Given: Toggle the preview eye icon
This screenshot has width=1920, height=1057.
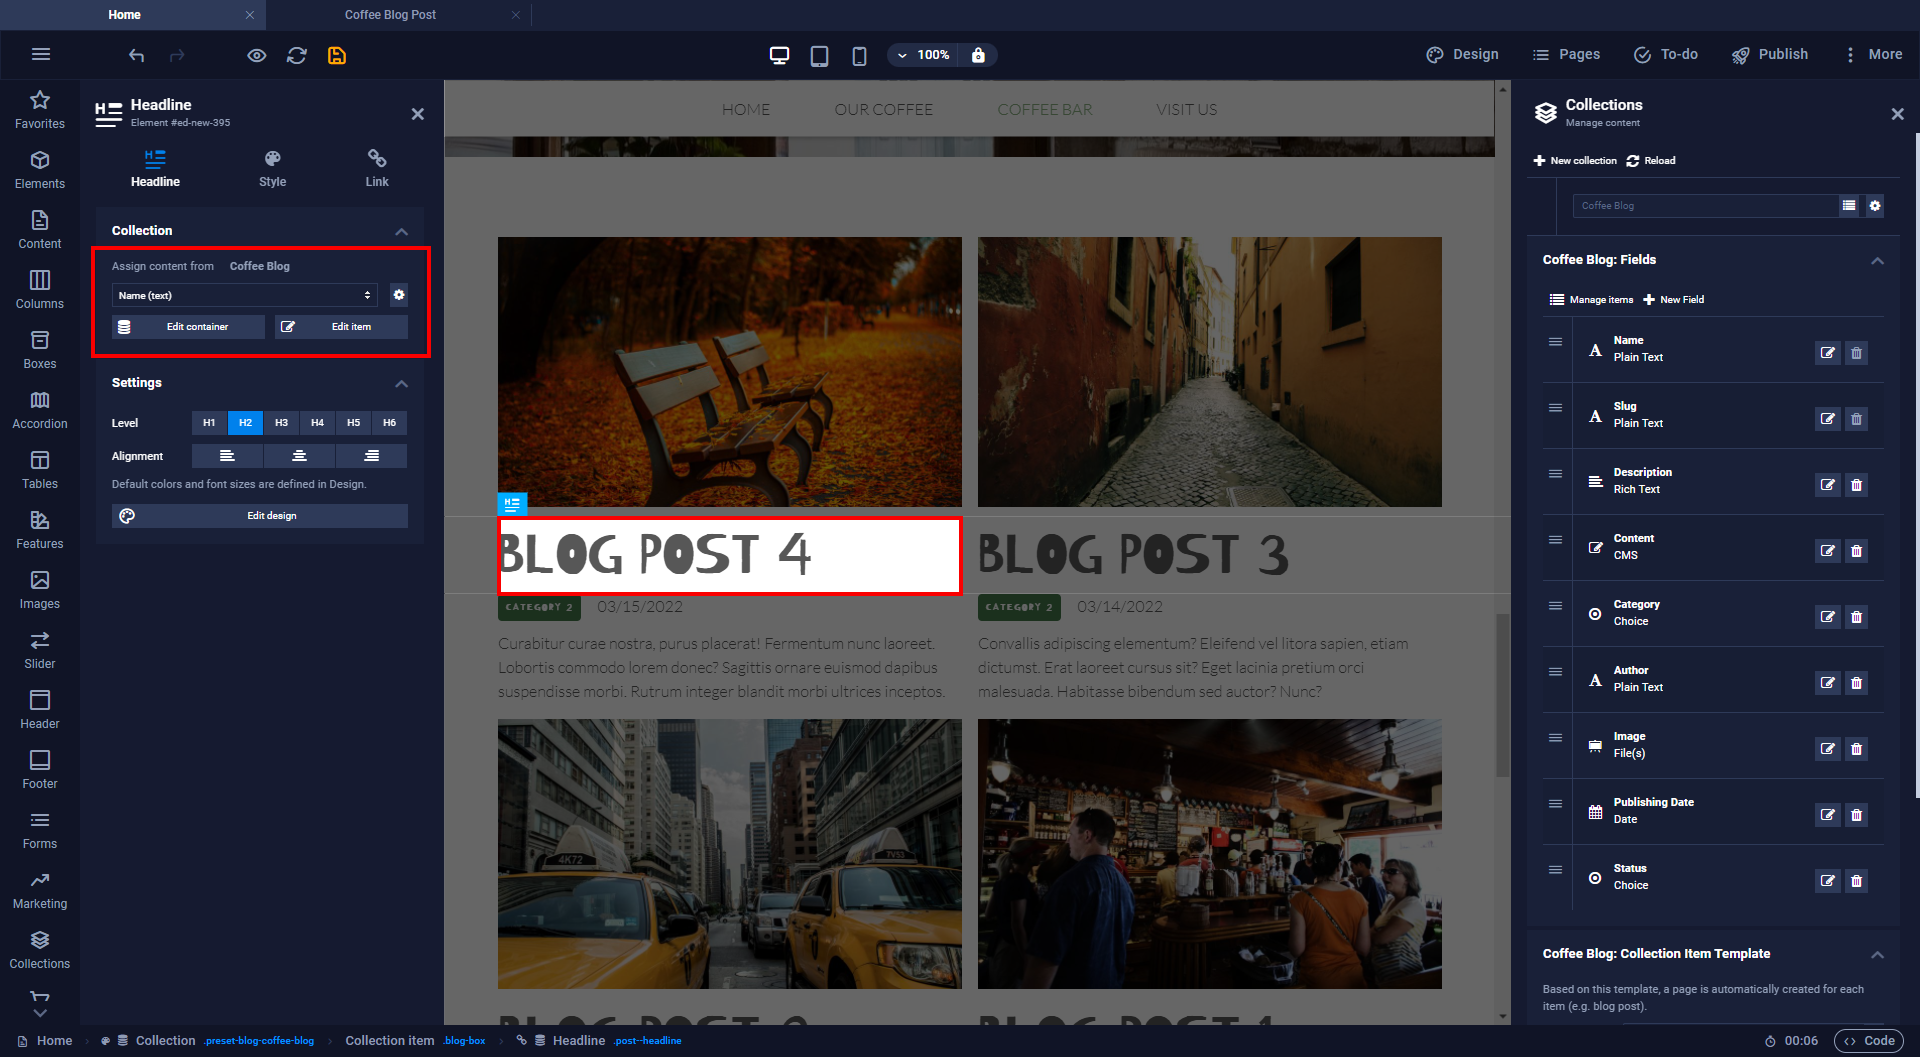Looking at the screenshot, I should click(257, 55).
